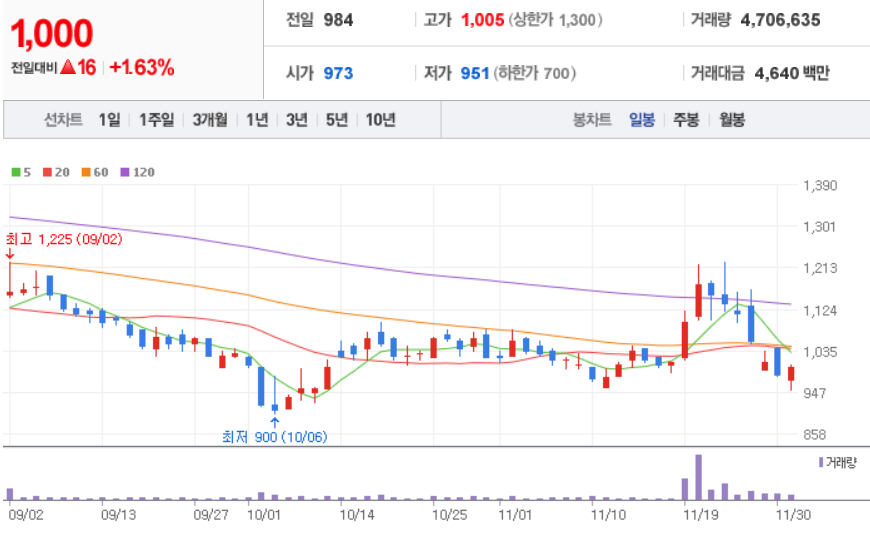Click the 1,213 y-axis price label
870x545 pixels.
pyautogui.click(x=820, y=268)
